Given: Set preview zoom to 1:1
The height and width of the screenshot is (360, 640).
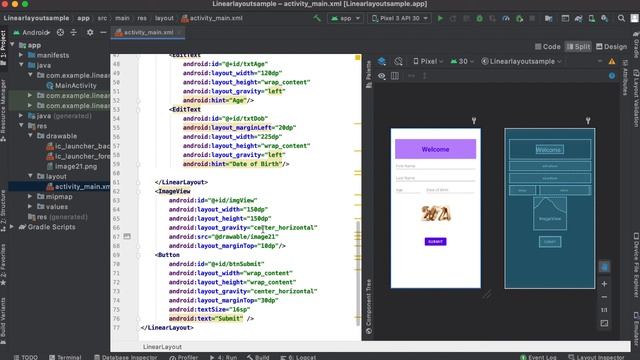Looking at the screenshot, I should click(604, 310).
